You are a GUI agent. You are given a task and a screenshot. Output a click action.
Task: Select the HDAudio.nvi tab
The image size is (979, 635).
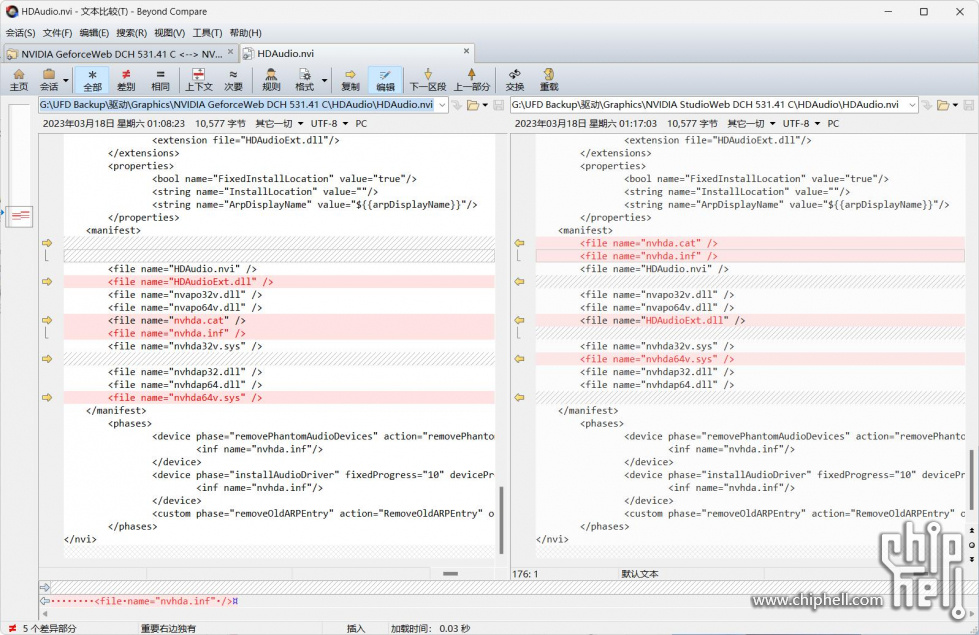click(357, 54)
